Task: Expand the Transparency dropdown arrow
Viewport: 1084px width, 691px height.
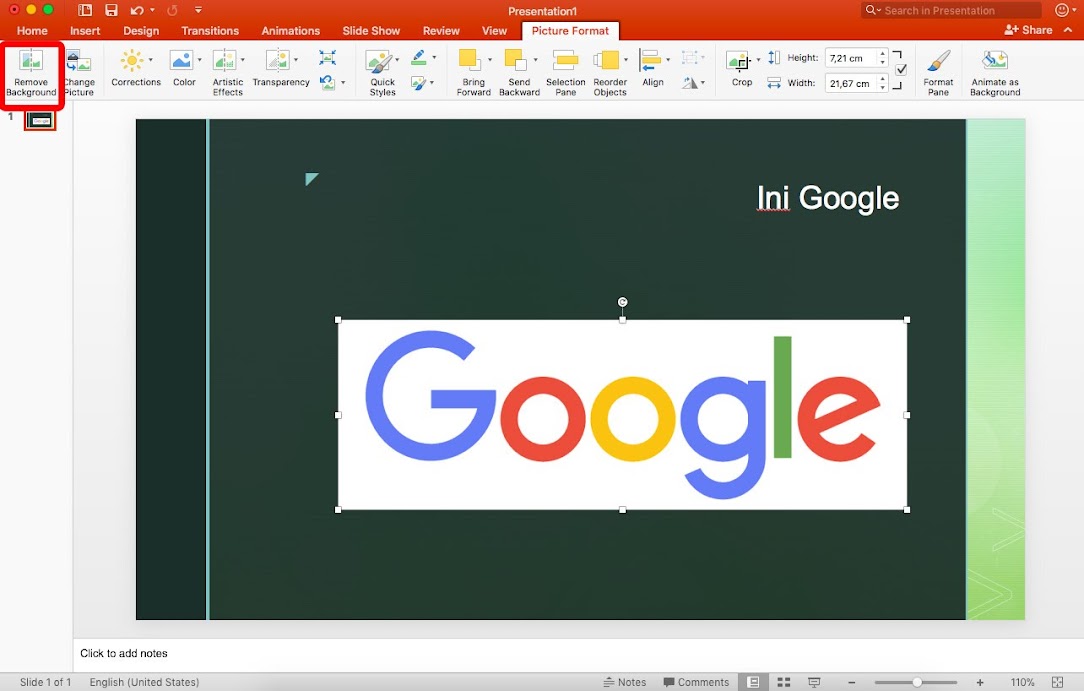Action: coord(296,60)
